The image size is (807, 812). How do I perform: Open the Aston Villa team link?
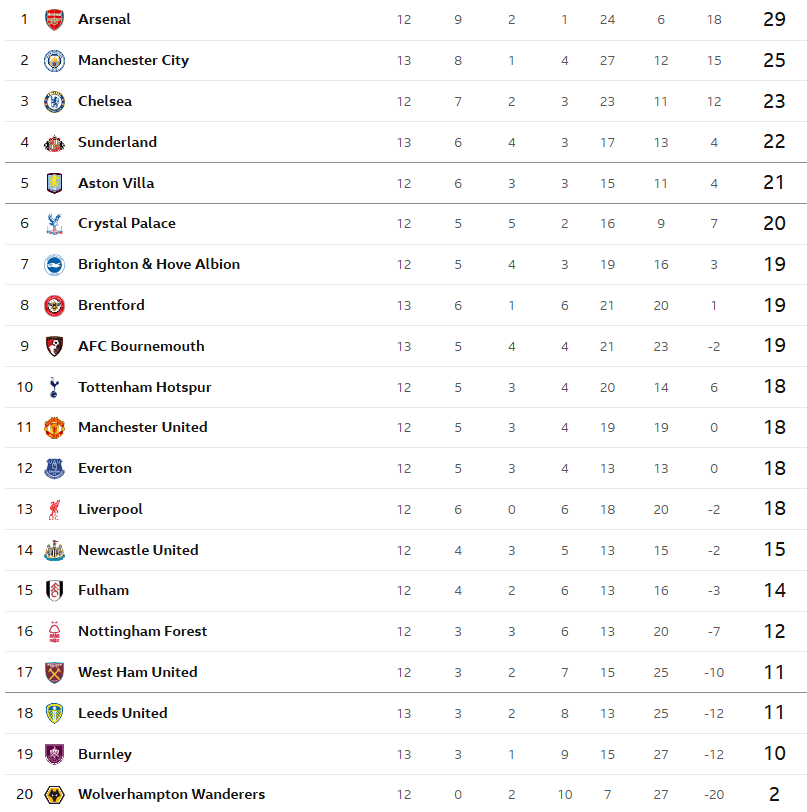pyautogui.click(x=116, y=183)
